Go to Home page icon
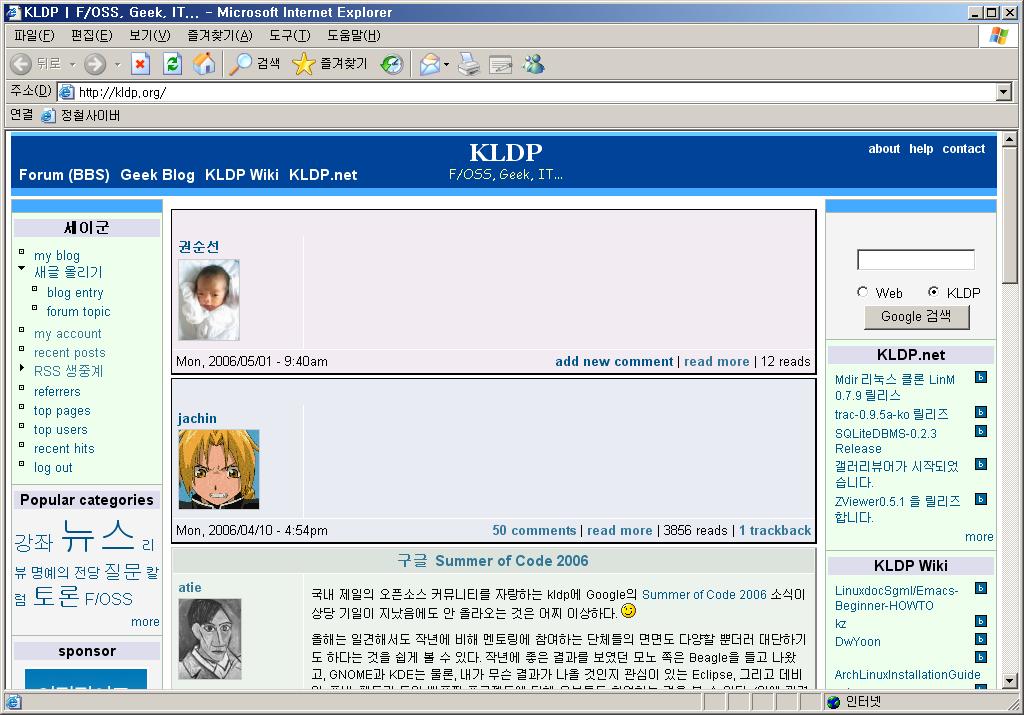 [204, 64]
